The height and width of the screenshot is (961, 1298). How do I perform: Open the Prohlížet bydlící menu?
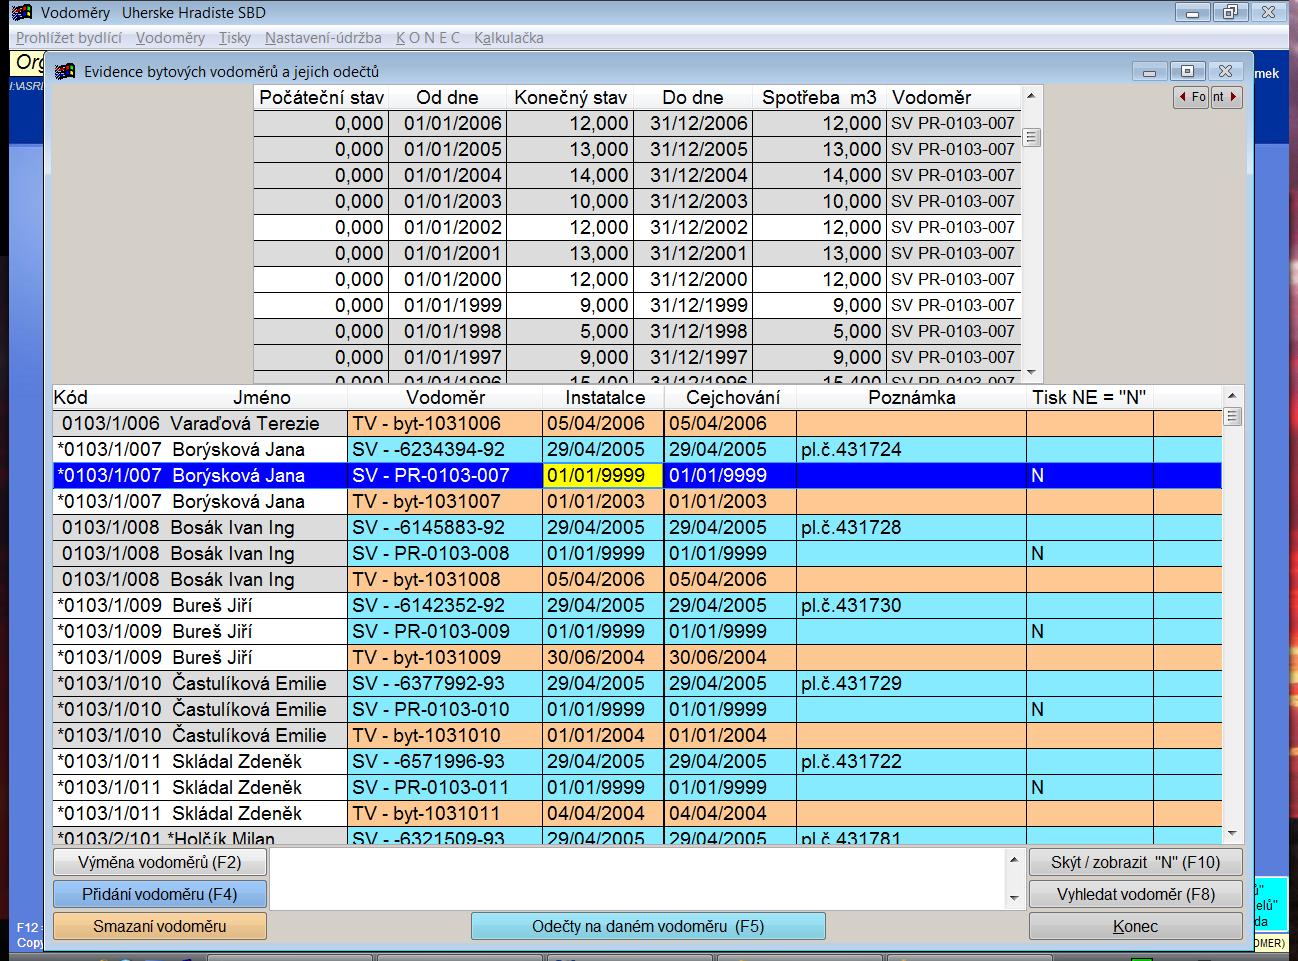69,38
